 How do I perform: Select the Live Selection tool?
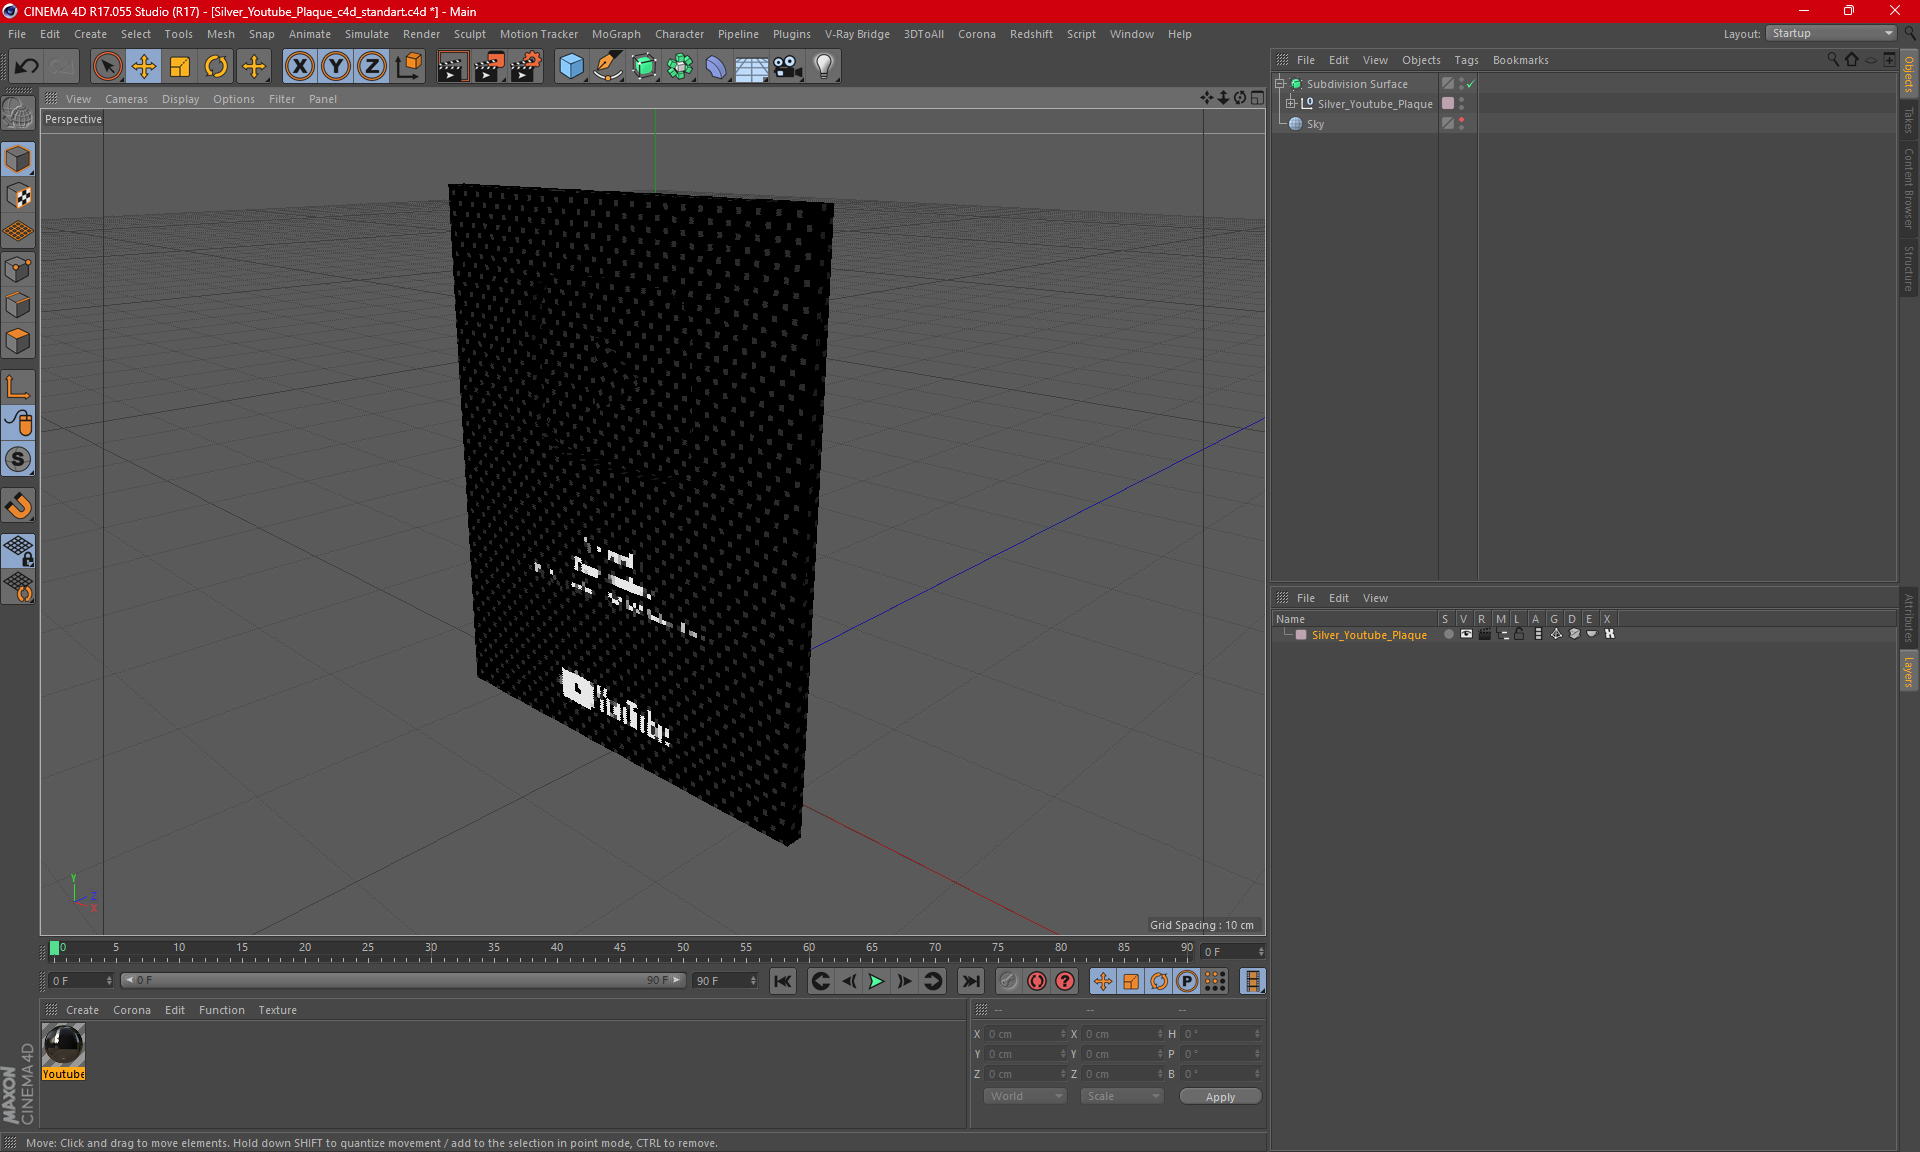click(x=107, y=66)
